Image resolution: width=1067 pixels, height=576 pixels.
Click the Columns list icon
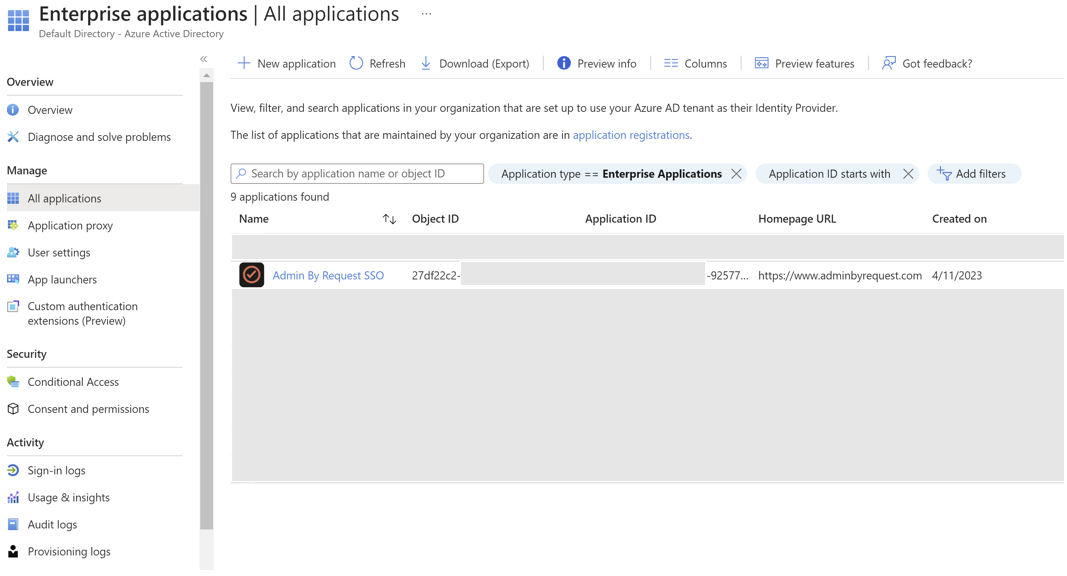click(x=671, y=63)
